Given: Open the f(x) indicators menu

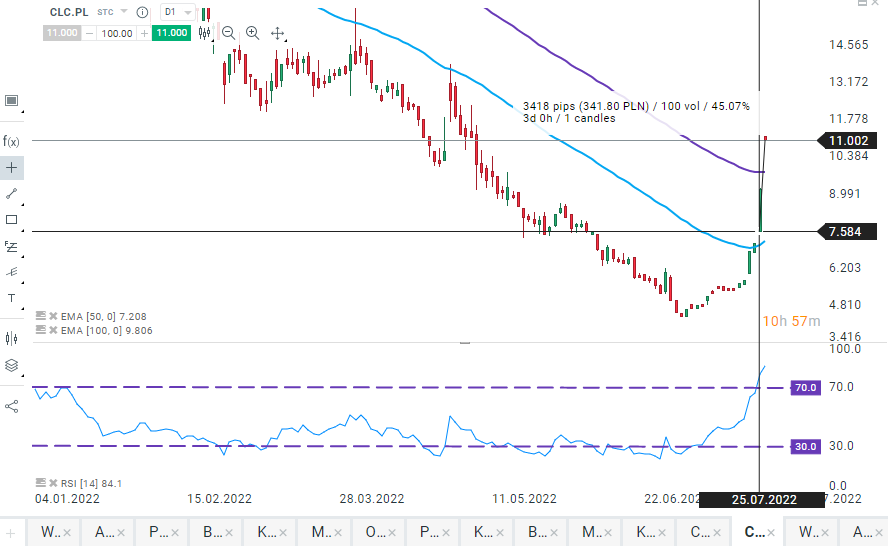Looking at the screenshot, I should click(x=11, y=141).
